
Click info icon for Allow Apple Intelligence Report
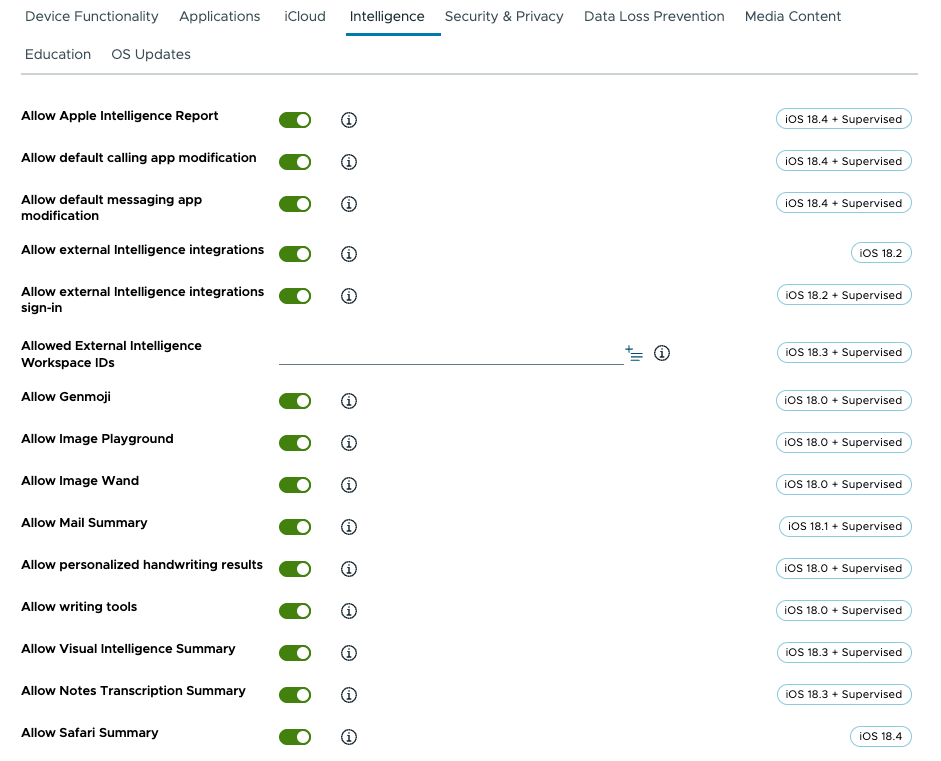pyautogui.click(x=349, y=120)
